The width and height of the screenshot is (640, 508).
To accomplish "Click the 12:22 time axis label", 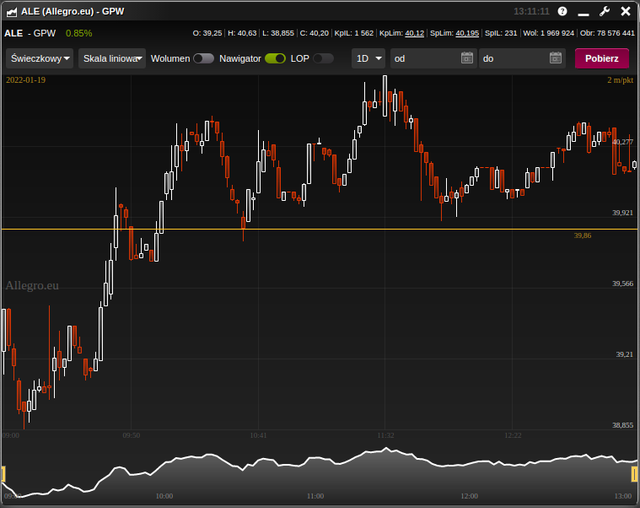I will click(x=513, y=435).
